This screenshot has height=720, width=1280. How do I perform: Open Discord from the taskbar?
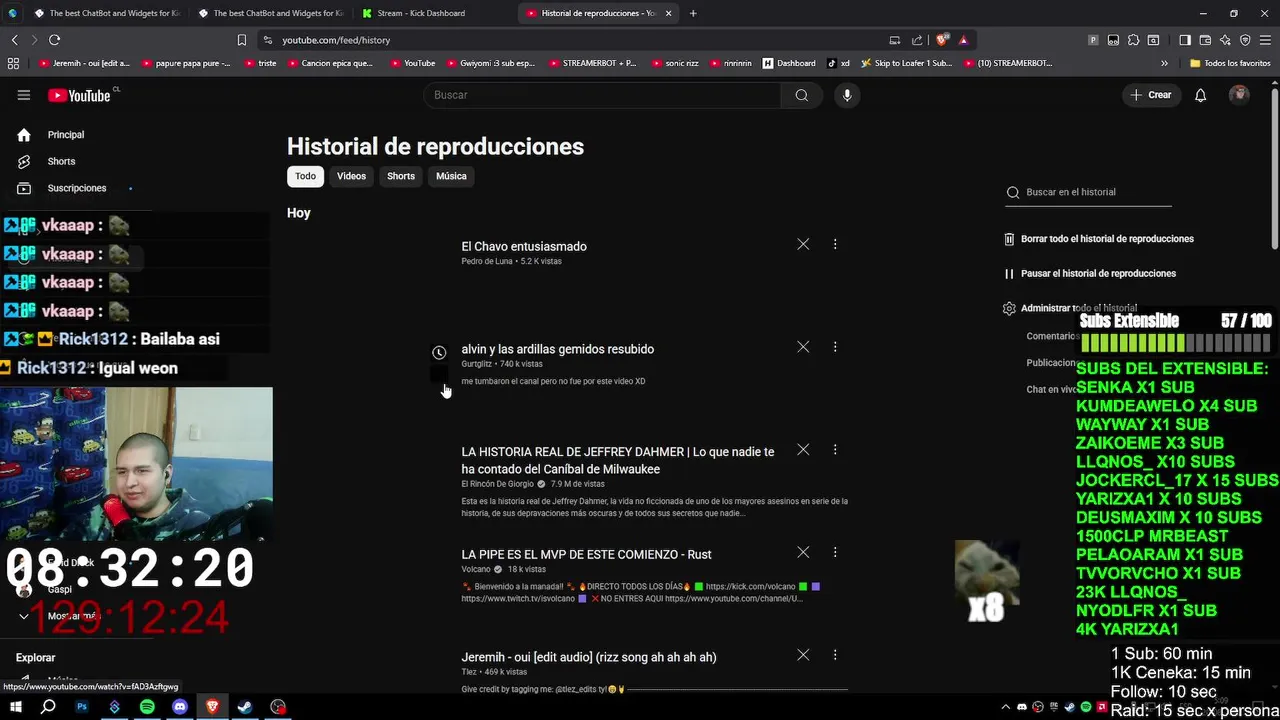(180, 707)
